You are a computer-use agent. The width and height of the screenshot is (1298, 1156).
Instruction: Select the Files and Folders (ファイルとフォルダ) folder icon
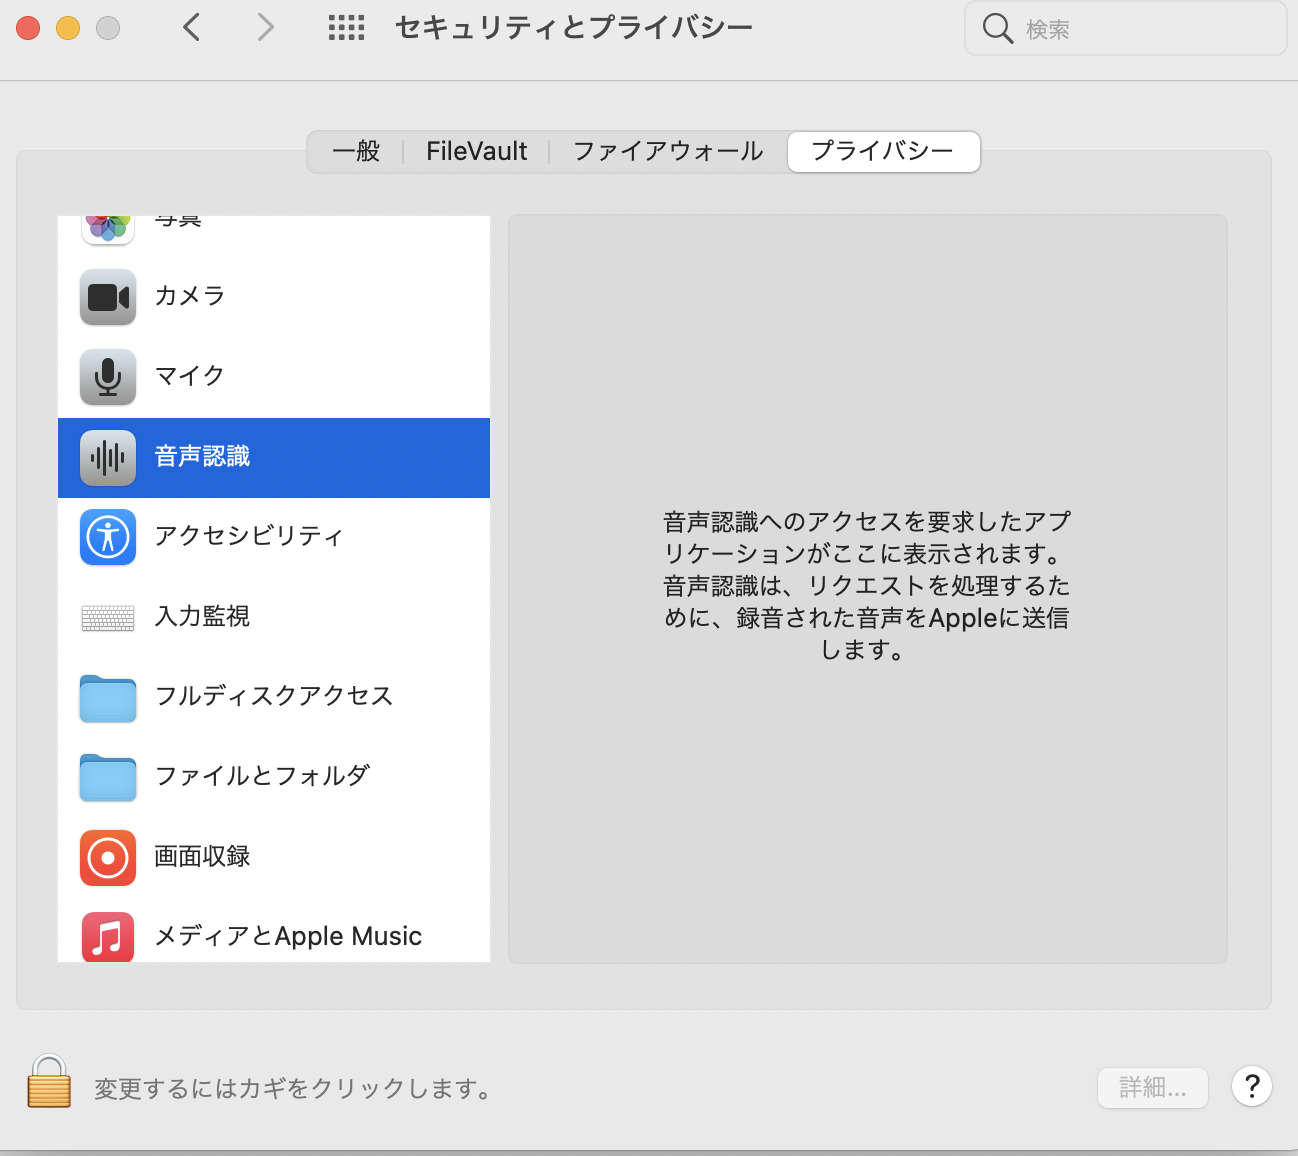pos(108,778)
